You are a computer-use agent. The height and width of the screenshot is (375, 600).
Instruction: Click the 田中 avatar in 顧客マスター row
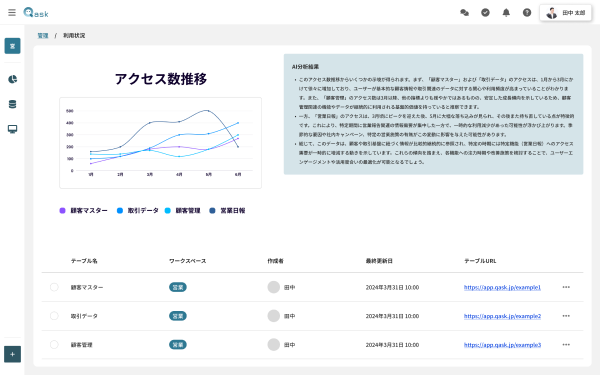[x=274, y=287]
